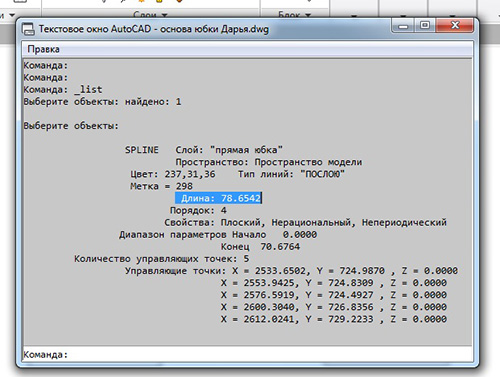Click the Порядок: 4 line

[x=198, y=211]
